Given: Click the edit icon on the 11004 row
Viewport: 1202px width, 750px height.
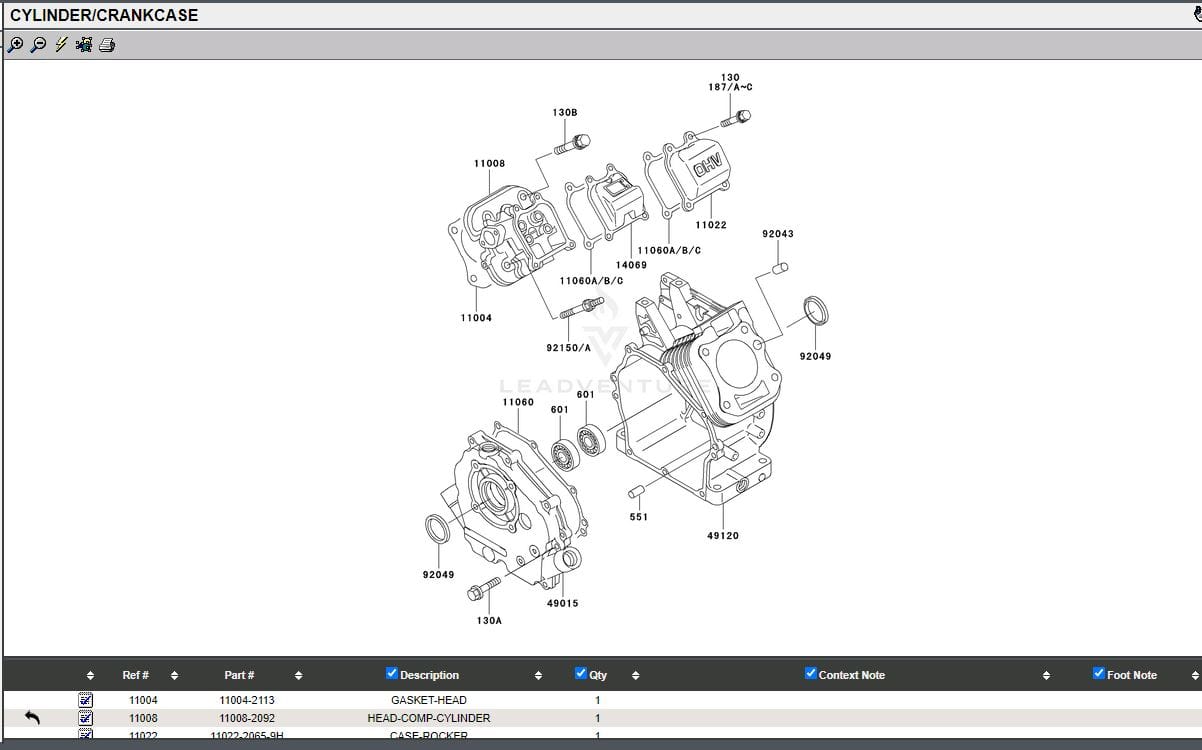Looking at the screenshot, I should [85, 699].
